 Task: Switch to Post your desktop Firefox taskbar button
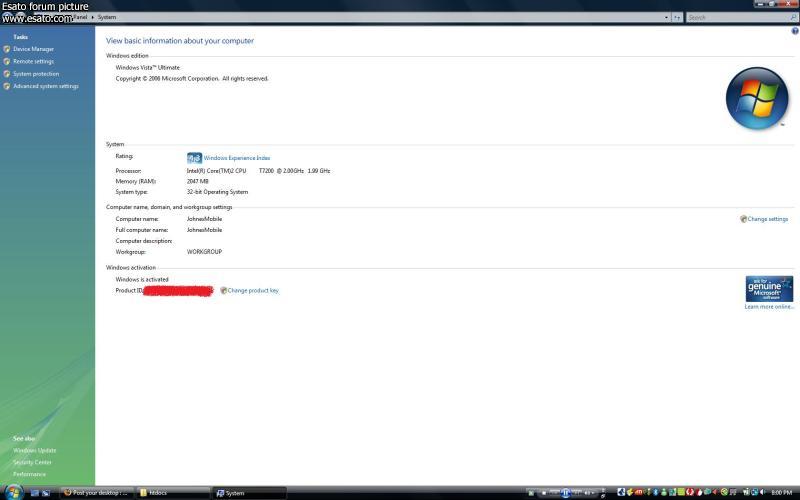click(97, 493)
